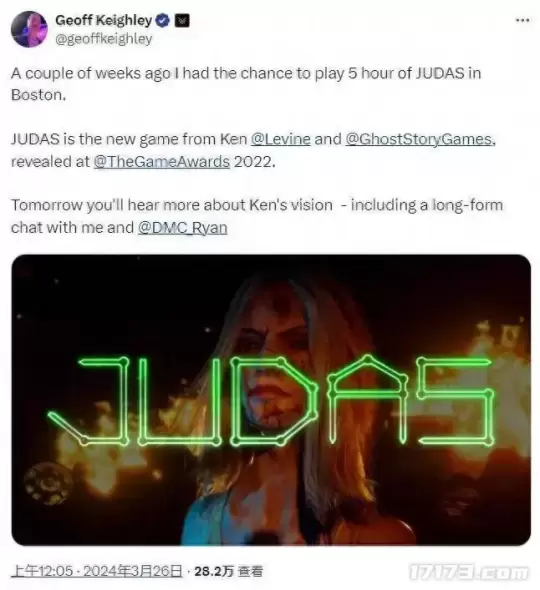Click Geoff Keighley's profile avatar
The width and height of the screenshot is (540, 590).
click(x=29, y=29)
